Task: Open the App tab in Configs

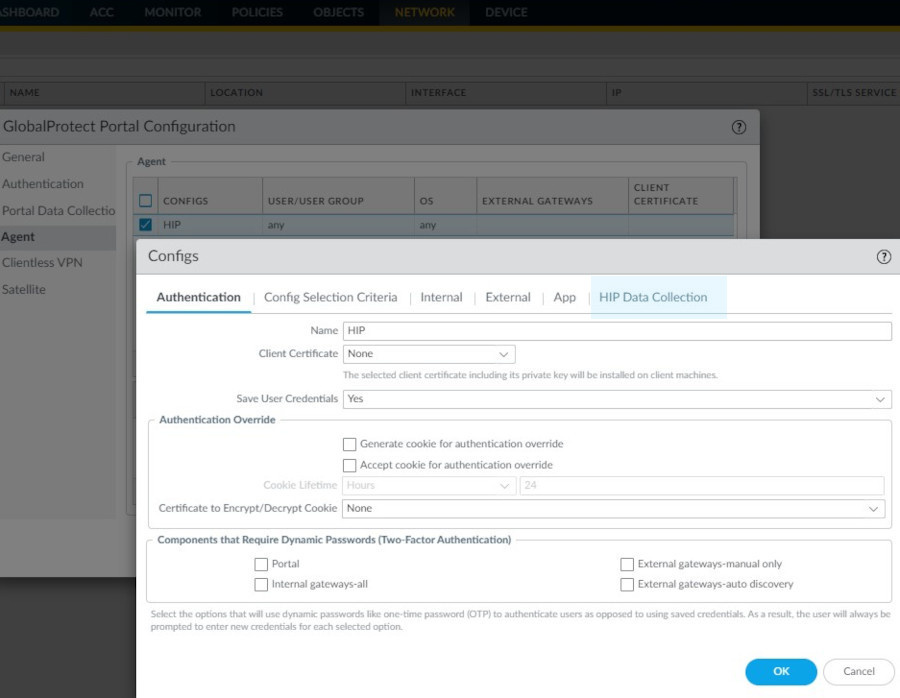Action: [x=565, y=297]
